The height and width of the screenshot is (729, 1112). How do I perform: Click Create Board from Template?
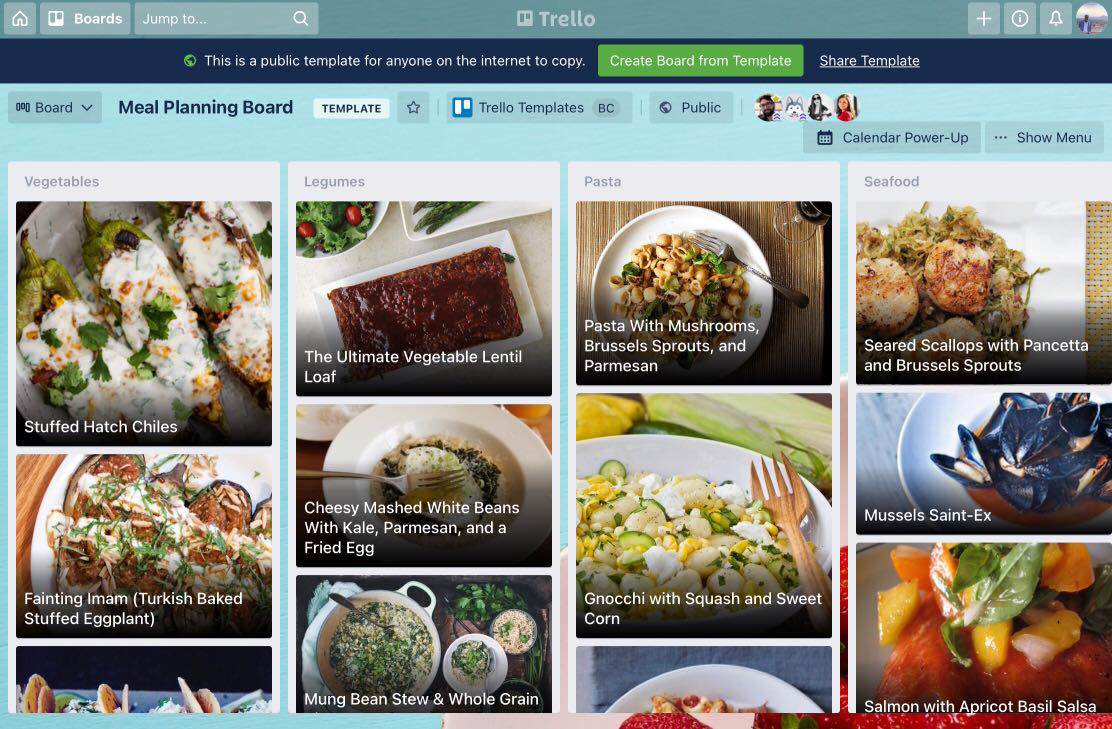701,61
